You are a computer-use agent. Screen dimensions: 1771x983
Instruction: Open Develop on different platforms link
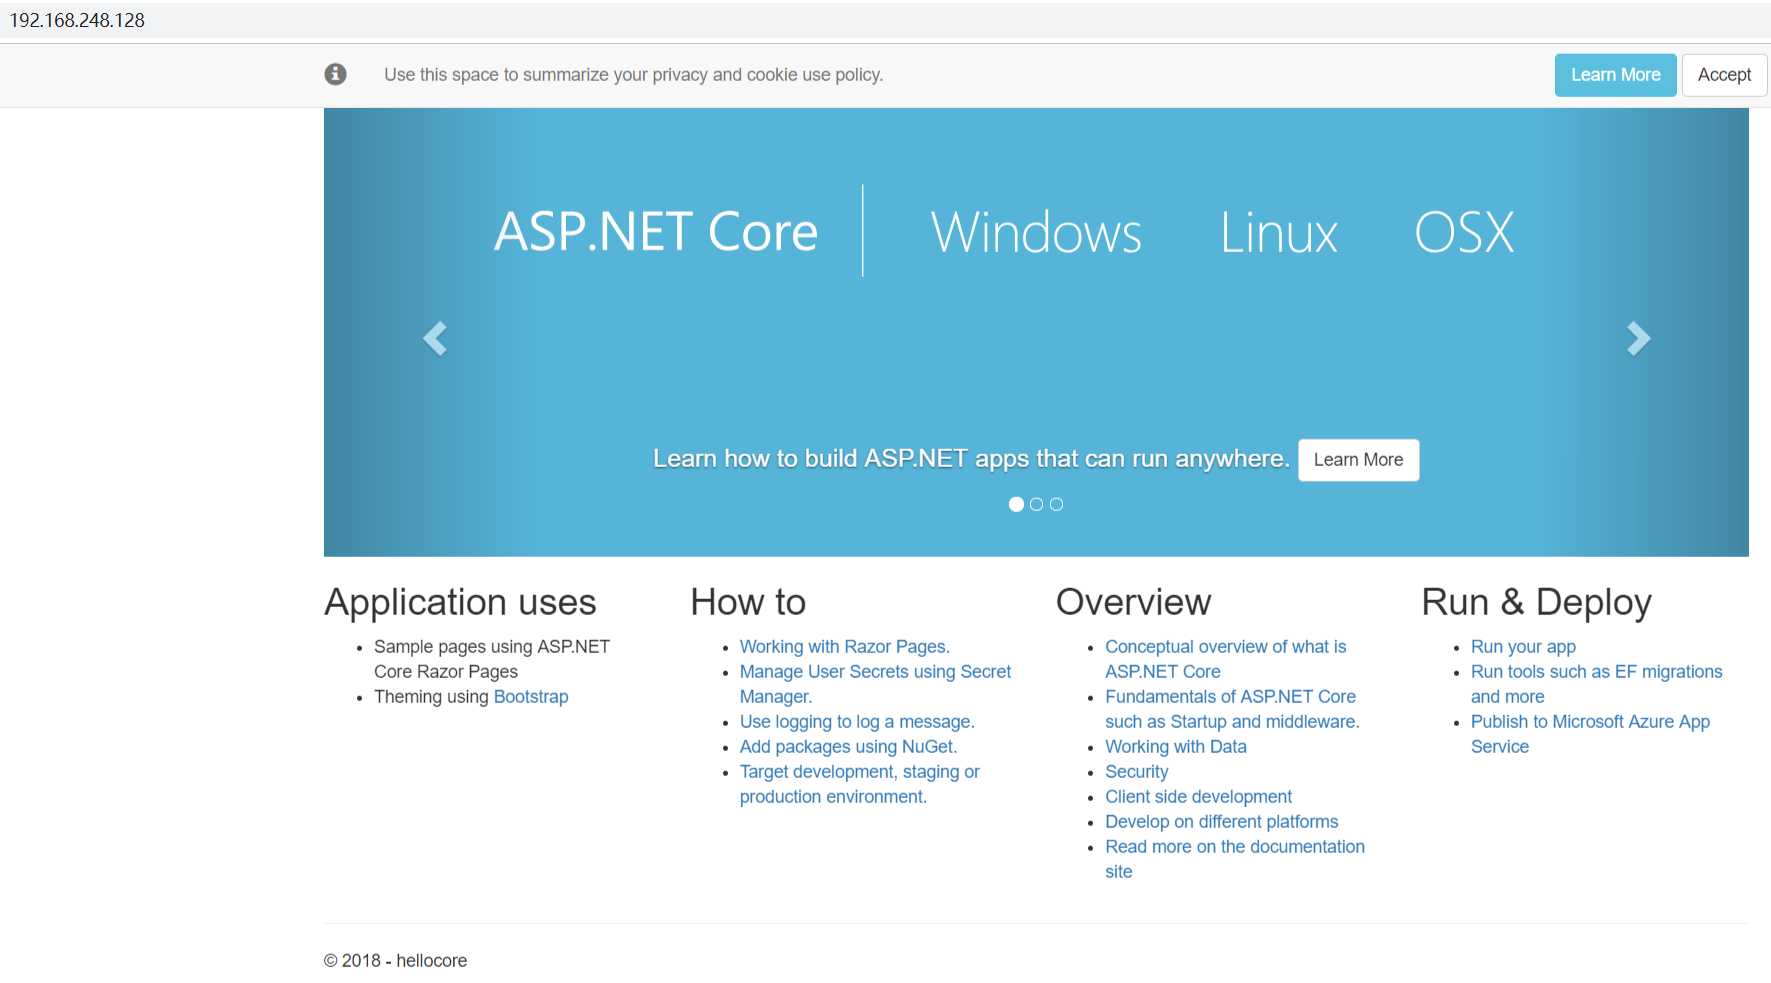(x=1221, y=822)
